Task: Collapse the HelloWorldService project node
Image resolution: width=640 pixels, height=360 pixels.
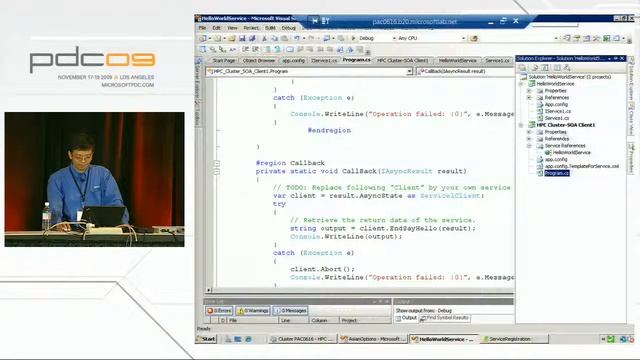Action: 521,84
